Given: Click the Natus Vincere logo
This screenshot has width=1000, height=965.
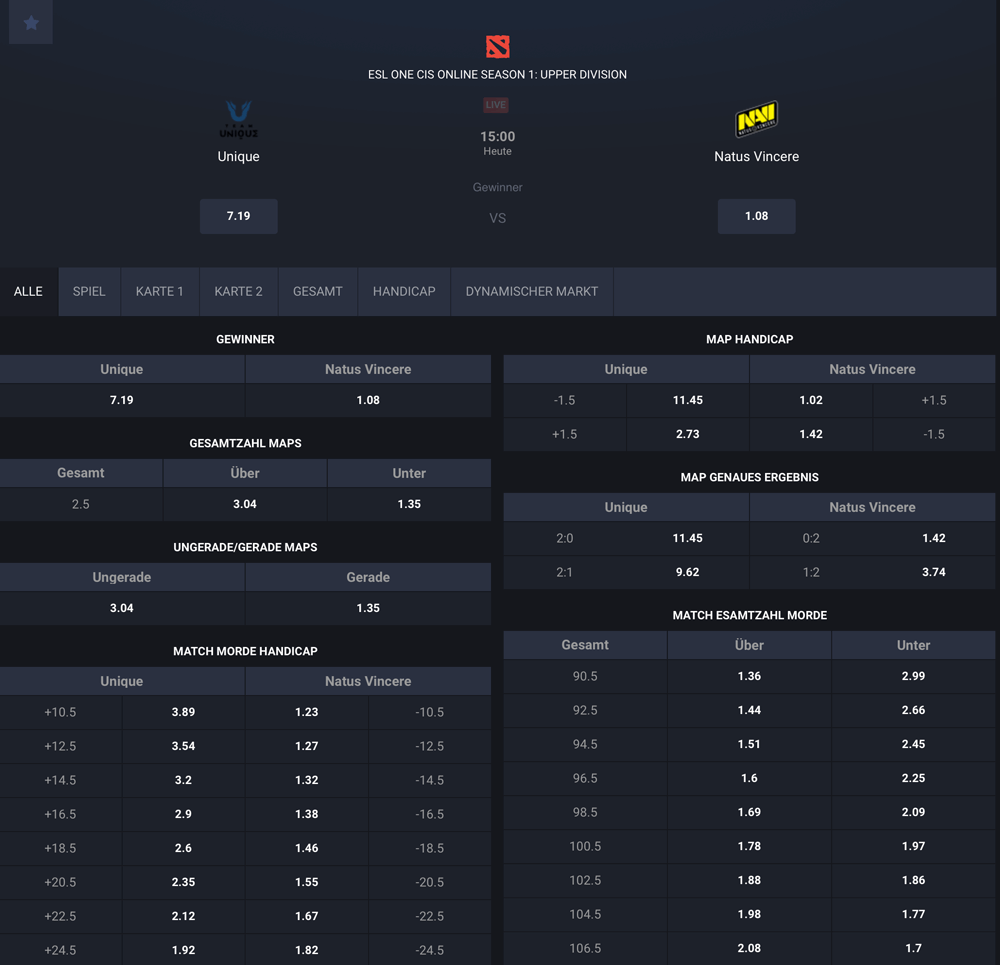Looking at the screenshot, I should point(756,119).
